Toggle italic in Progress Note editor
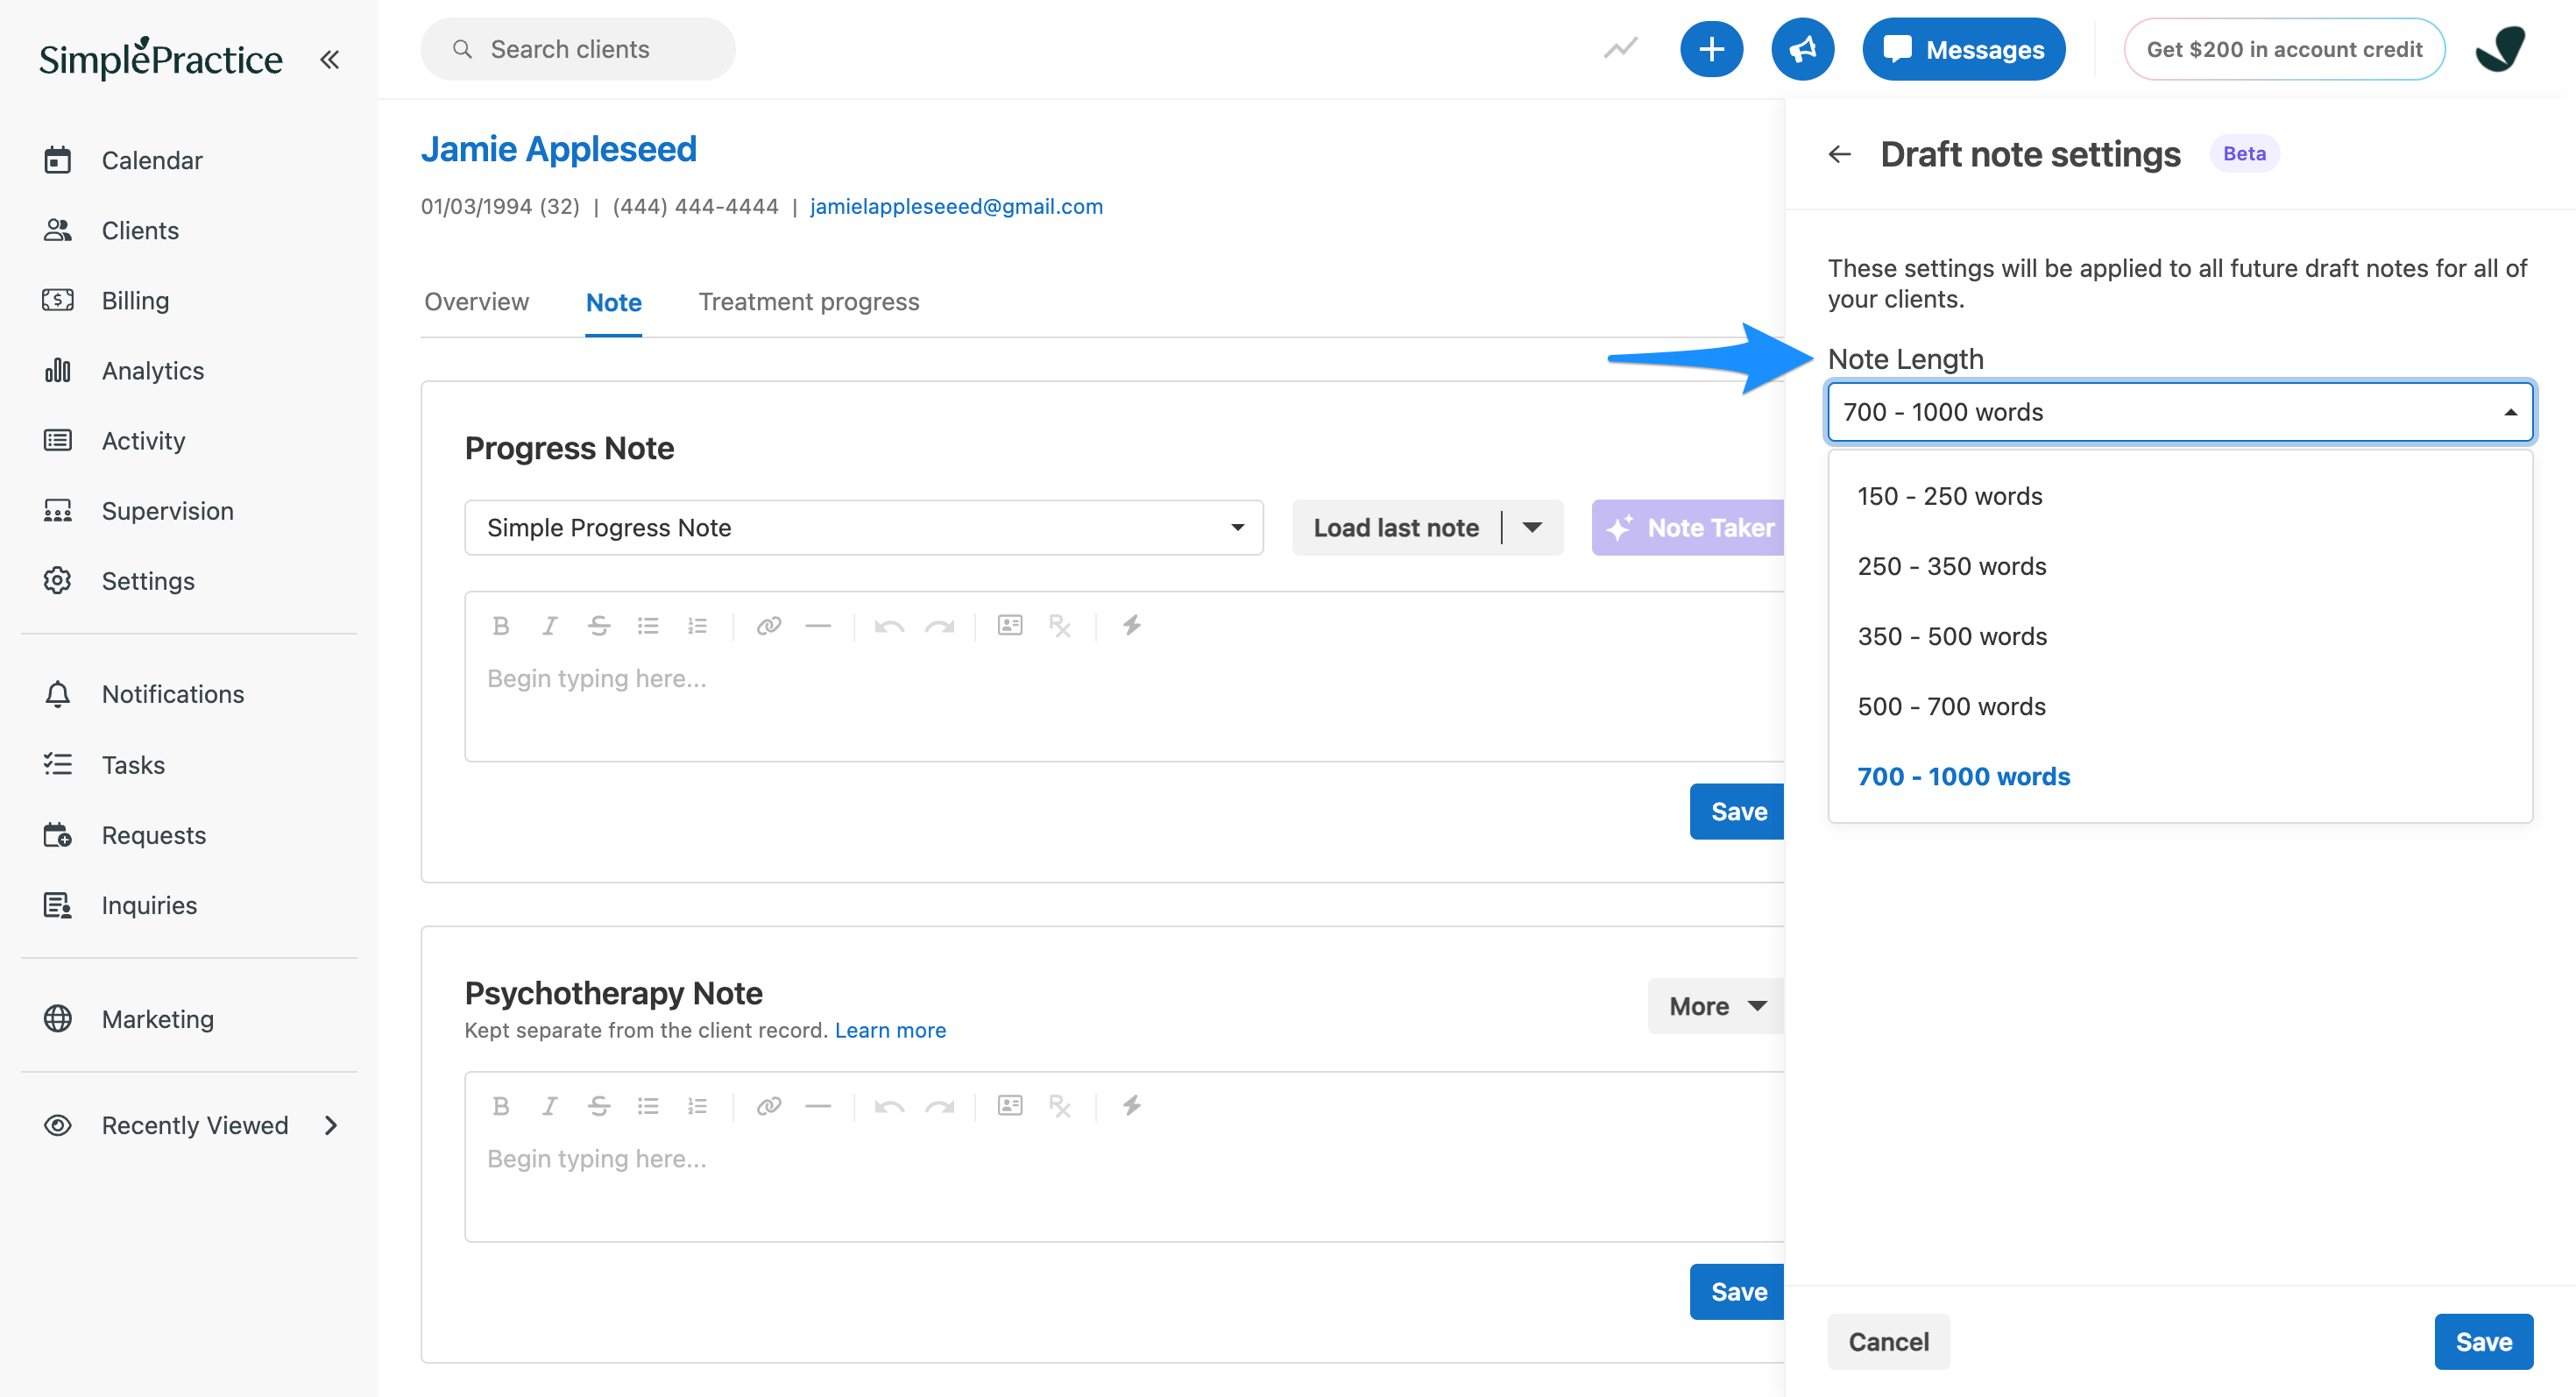This screenshot has width=2576, height=1397. (549, 626)
